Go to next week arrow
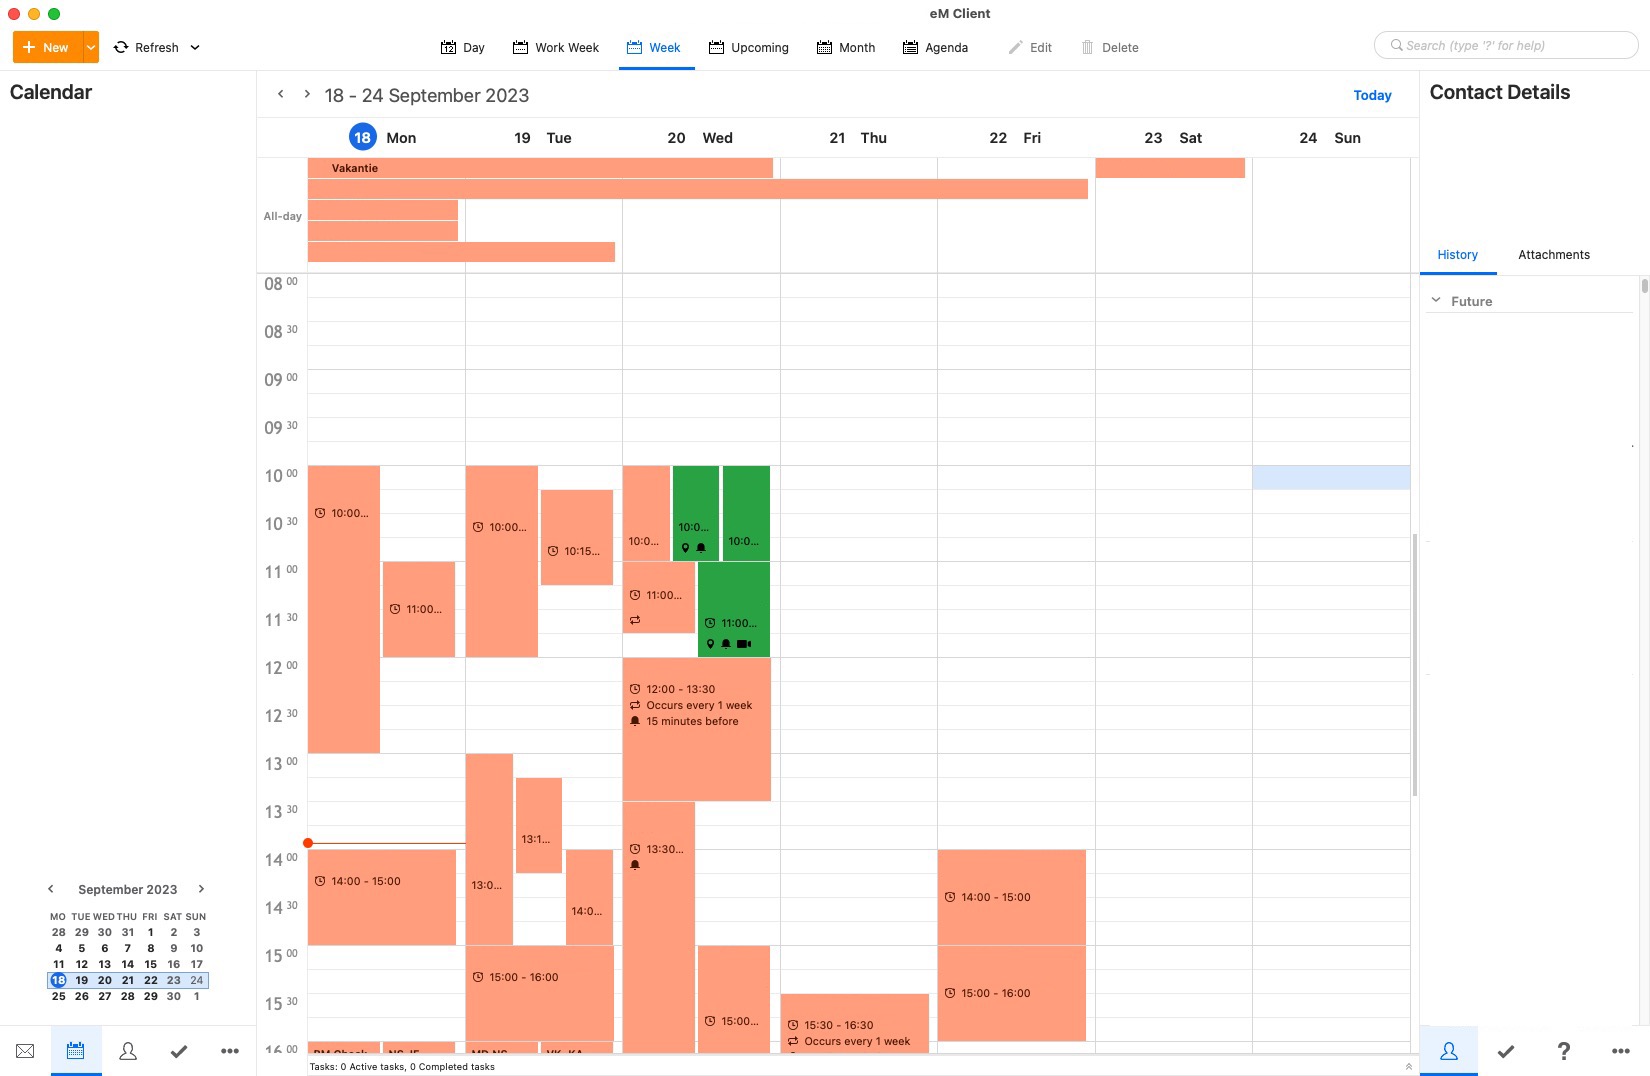The height and width of the screenshot is (1076, 1650). tap(307, 94)
